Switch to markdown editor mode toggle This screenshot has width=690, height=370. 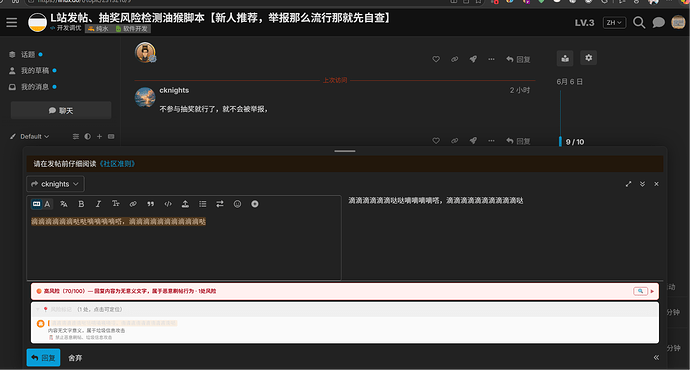(37, 204)
